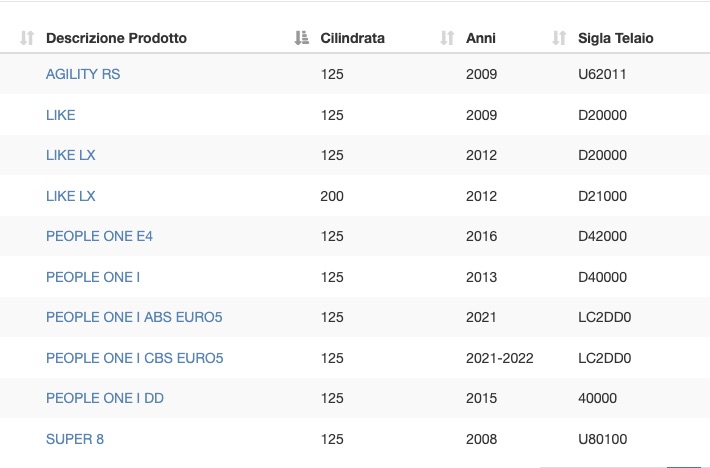Image resolution: width=710 pixels, height=468 pixels.
Task: Select the D21000 frame code cell
Action: pos(602,196)
